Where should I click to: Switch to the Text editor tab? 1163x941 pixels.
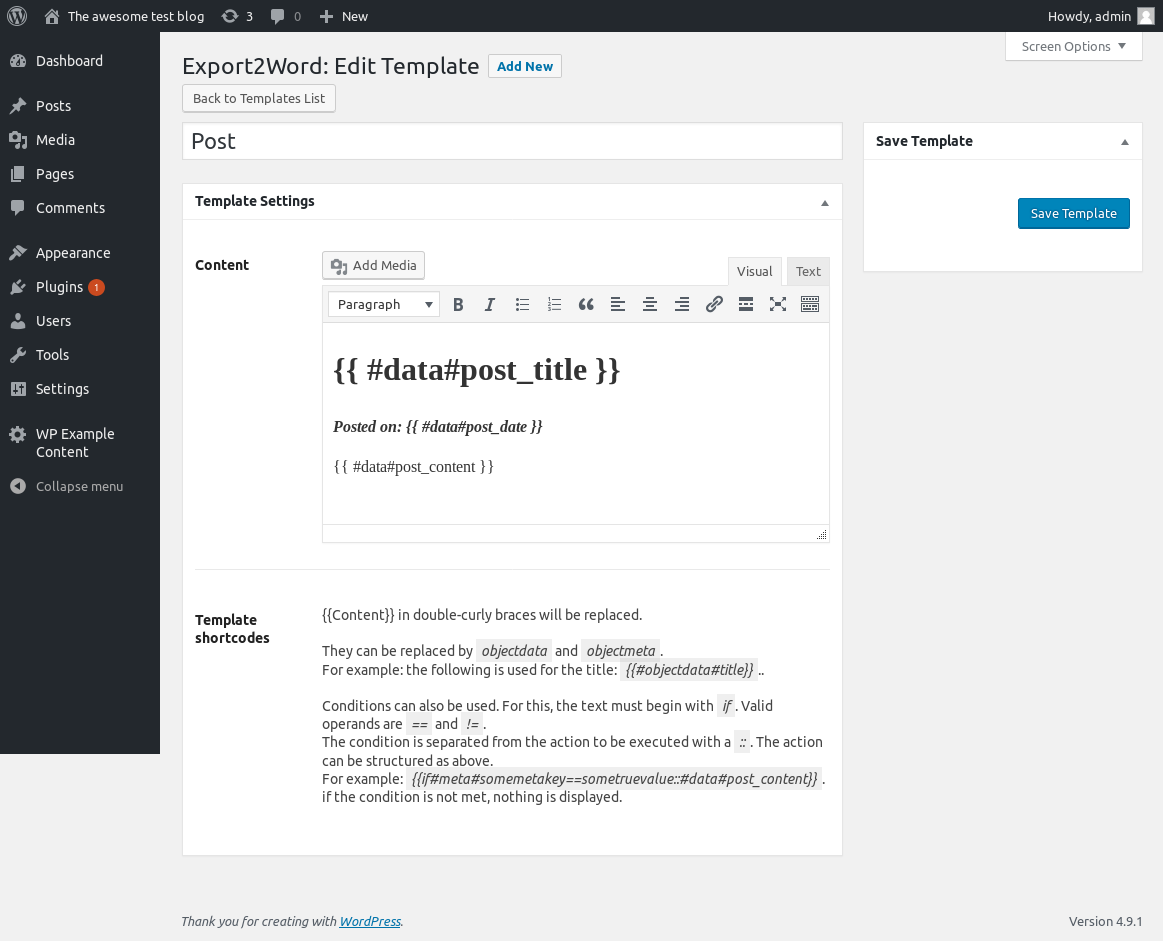pyautogui.click(x=808, y=271)
